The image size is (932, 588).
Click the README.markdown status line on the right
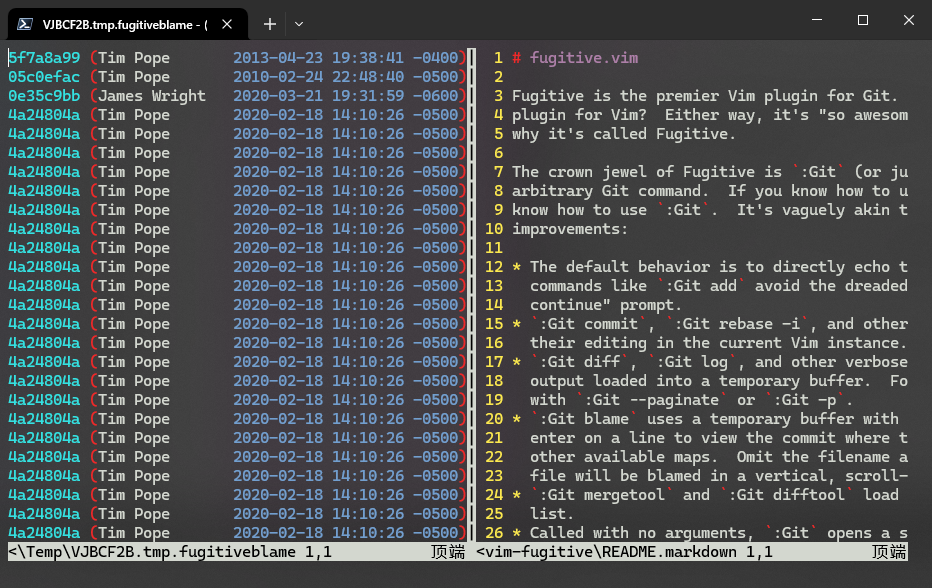[x=692, y=552]
